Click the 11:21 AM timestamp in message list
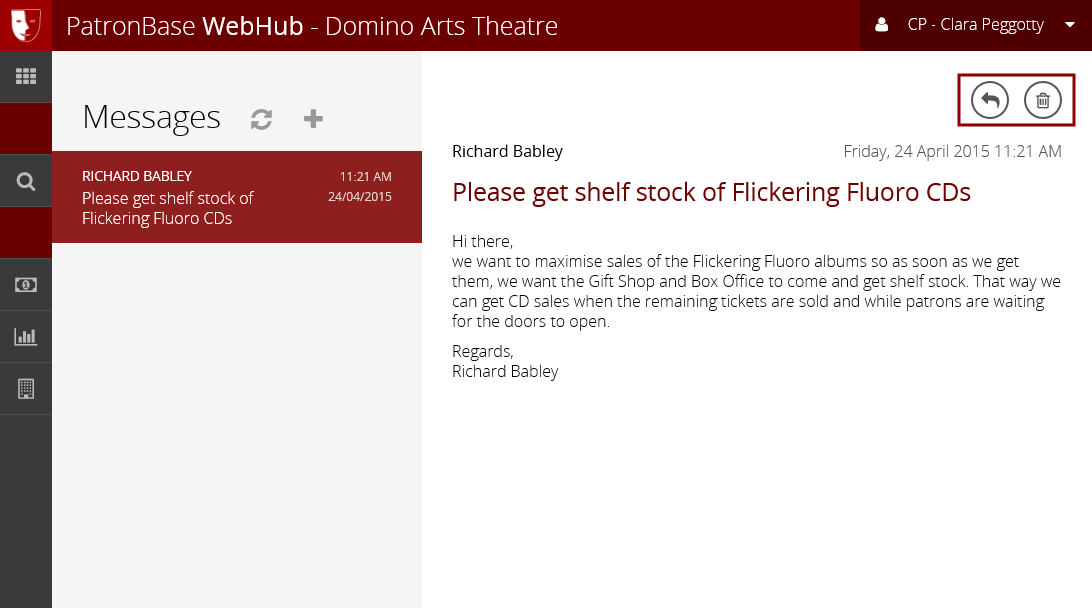This screenshot has height=608, width=1092. [x=365, y=176]
